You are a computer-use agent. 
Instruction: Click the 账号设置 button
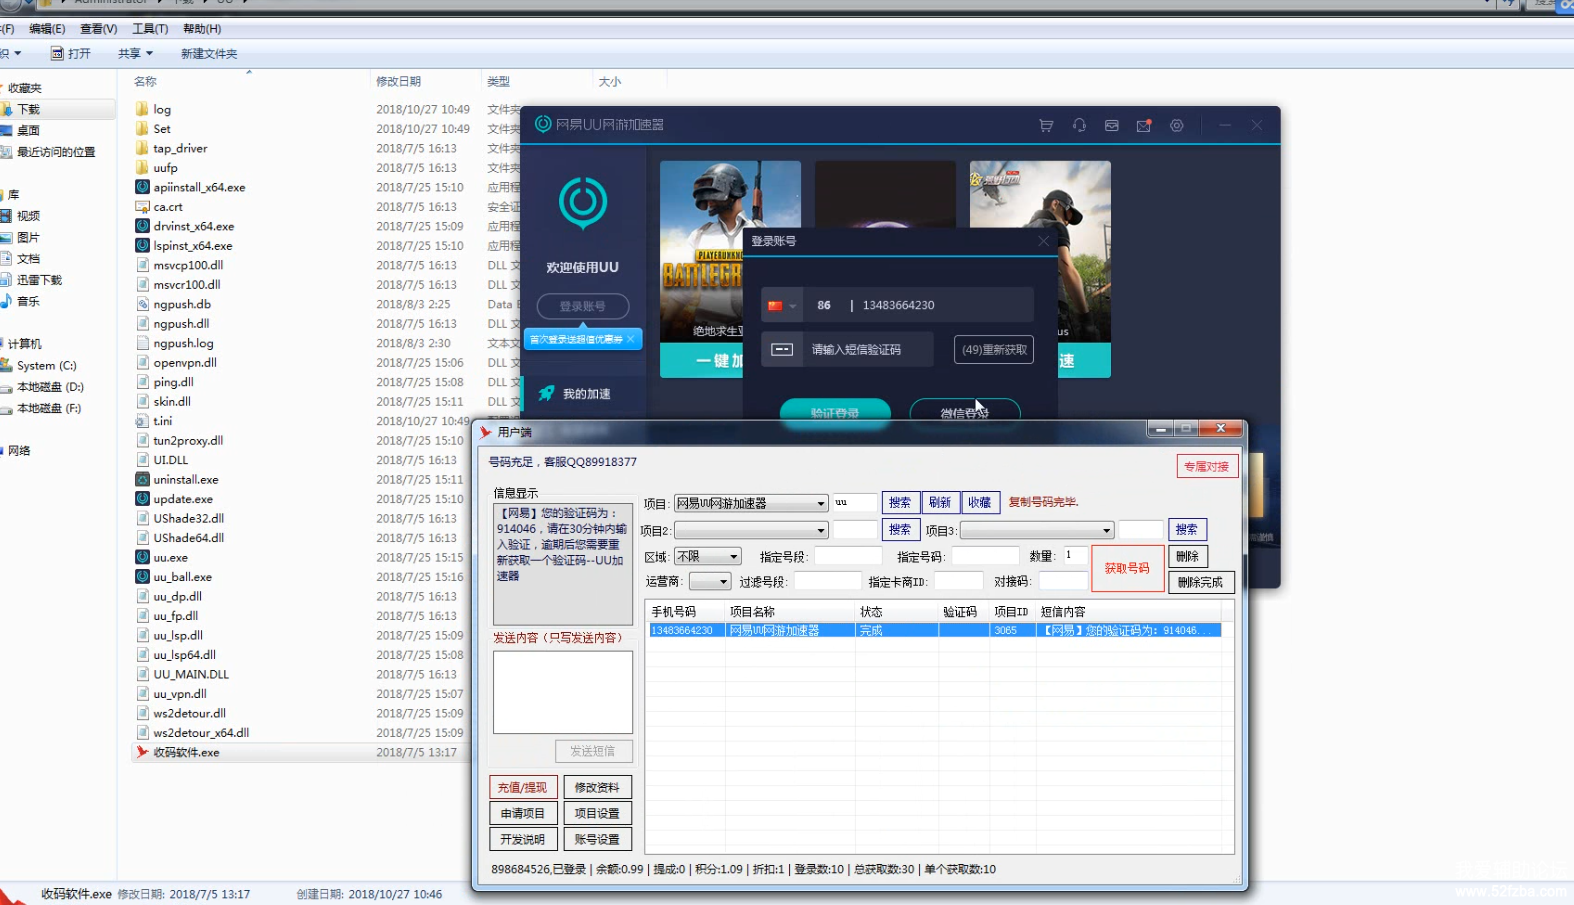pos(597,839)
